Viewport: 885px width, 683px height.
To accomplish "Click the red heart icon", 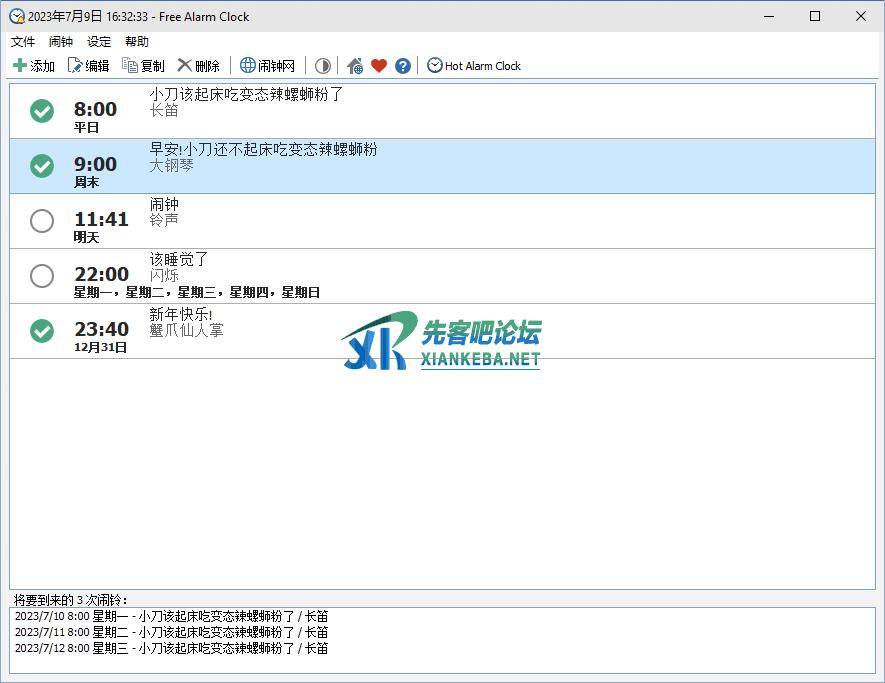I will click(379, 66).
